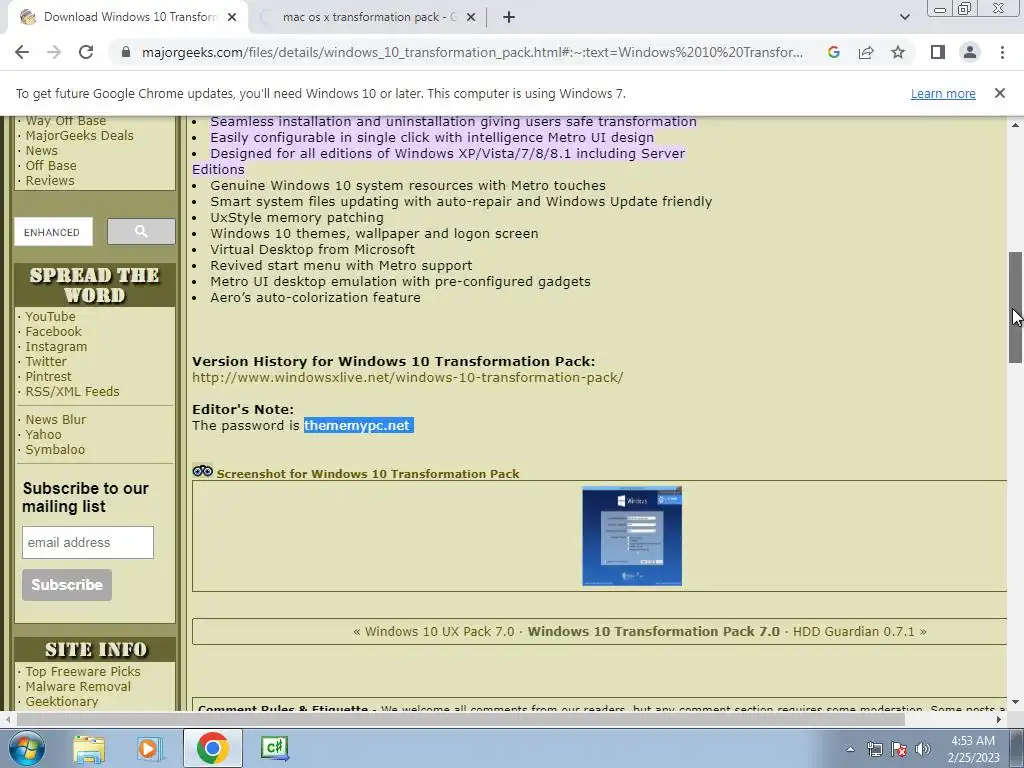Close the mac os x transformation pack tab
The height and width of the screenshot is (768, 1024).
click(x=471, y=17)
